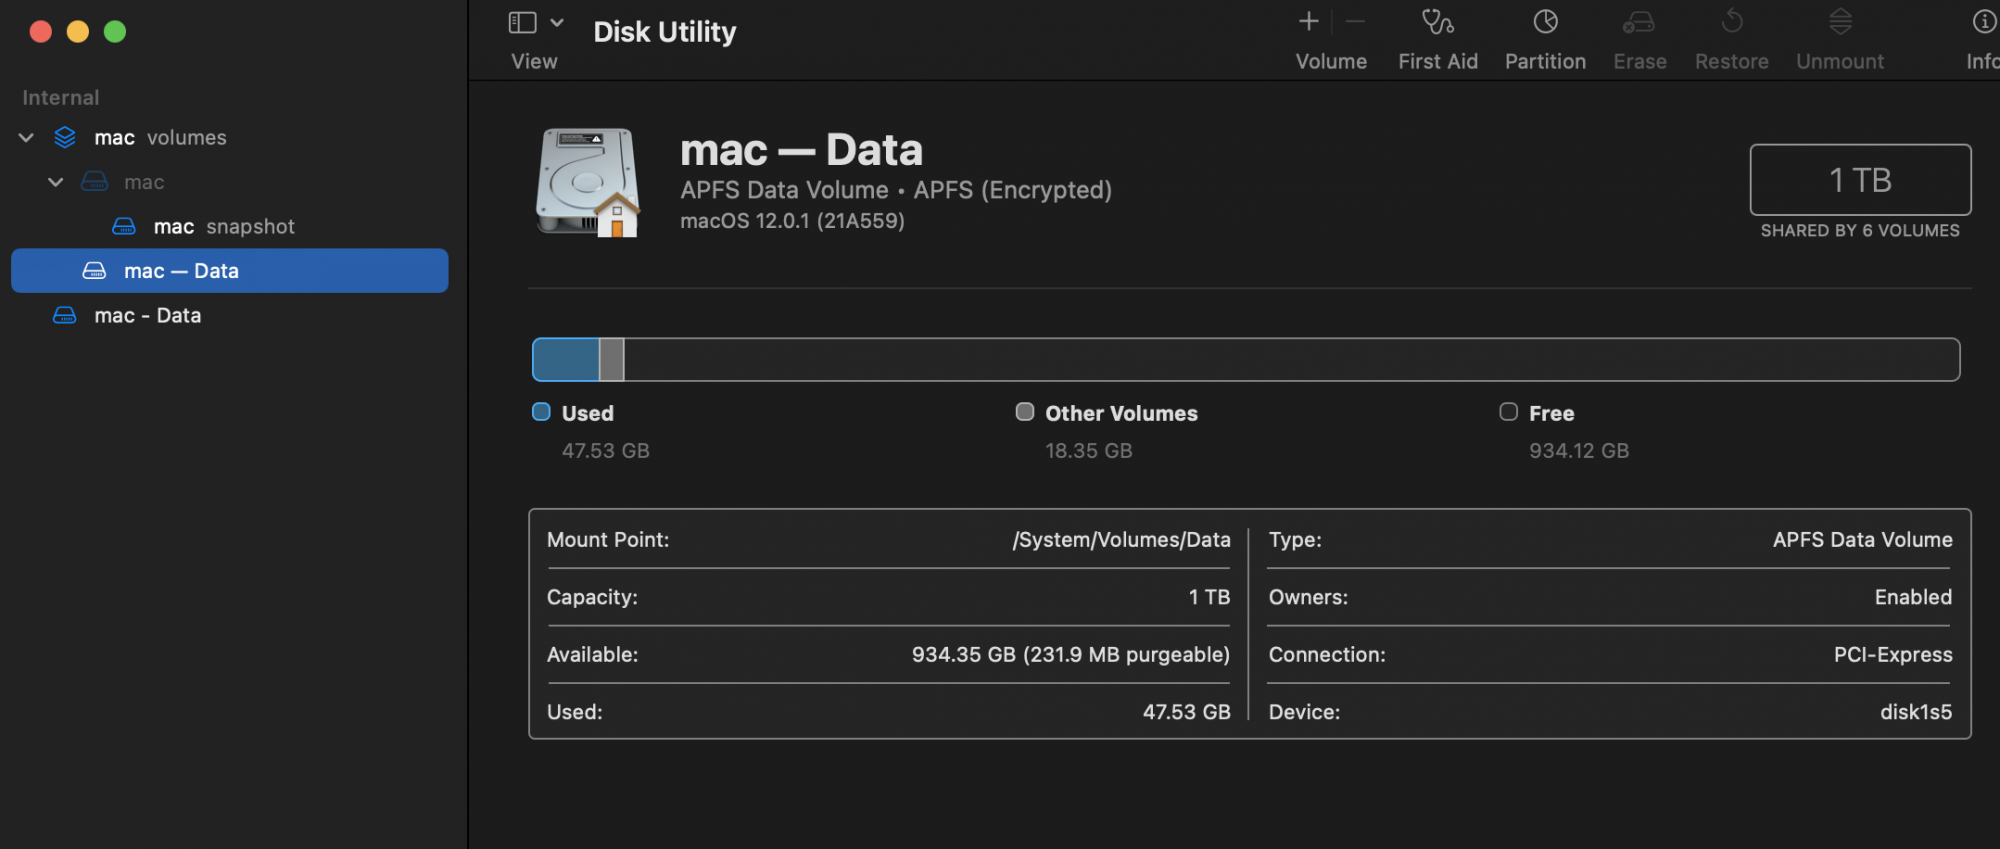The width and height of the screenshot is (2000, 849).
Task: Open the sidebar View icon
Action: pos(523,22)
